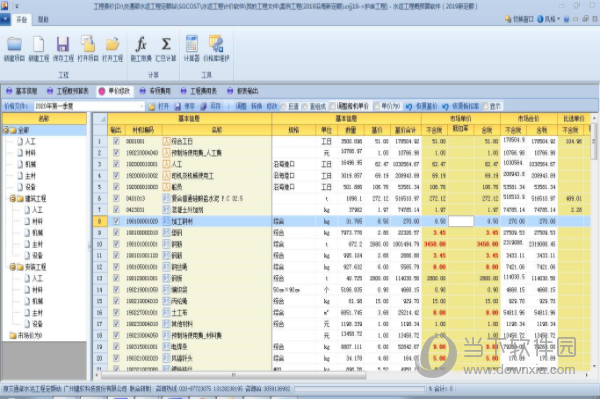600x399 pixels.
Task: Click the 另存 price file icon
Action: tap(204, 106)
